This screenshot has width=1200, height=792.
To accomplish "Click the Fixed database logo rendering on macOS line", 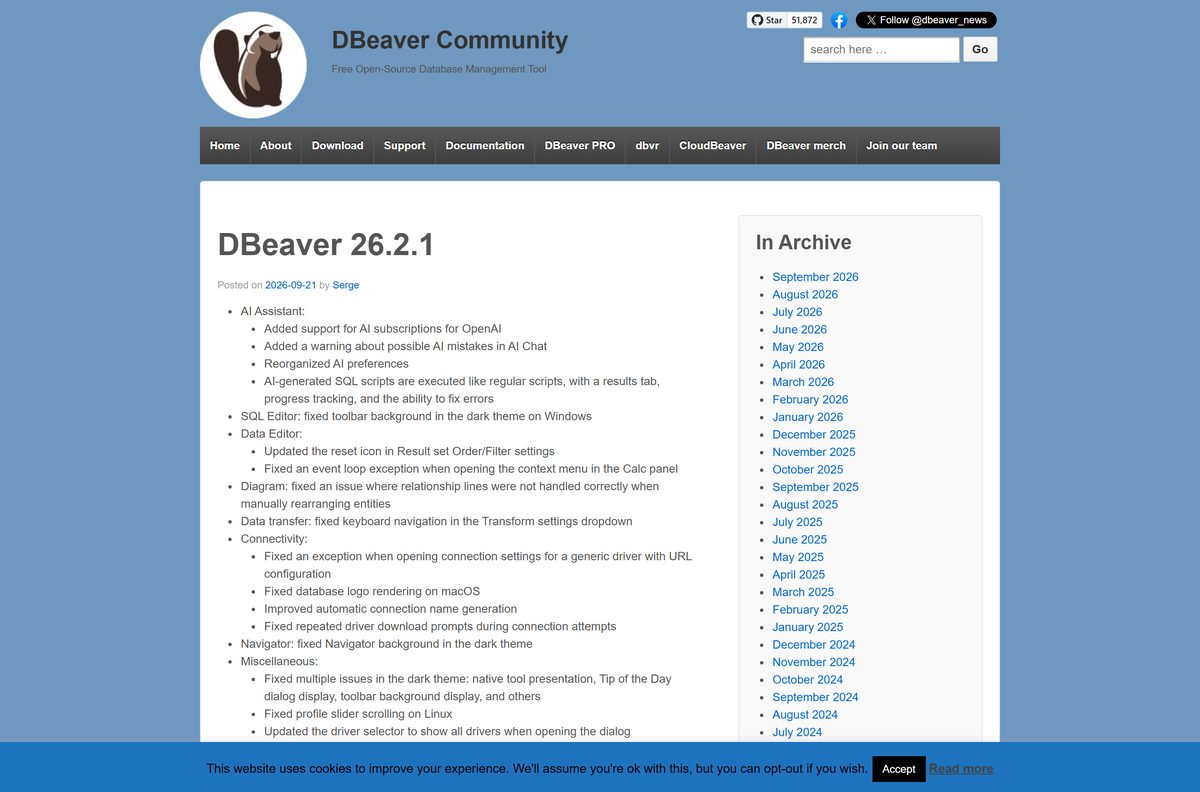I will (372, 591).
